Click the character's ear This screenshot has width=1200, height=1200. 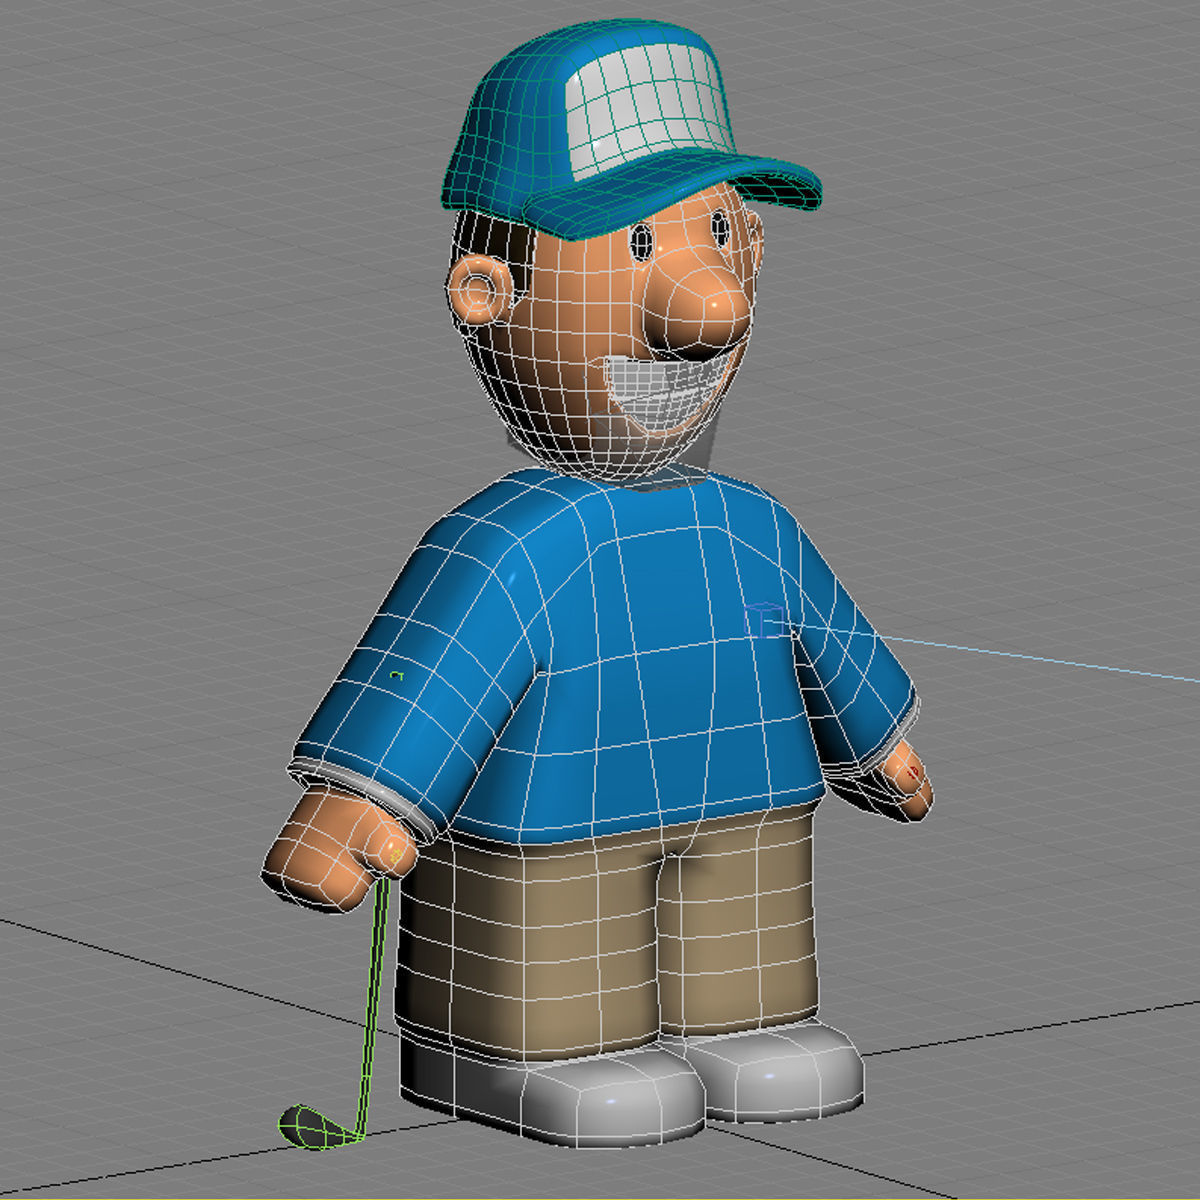point(479,288)
